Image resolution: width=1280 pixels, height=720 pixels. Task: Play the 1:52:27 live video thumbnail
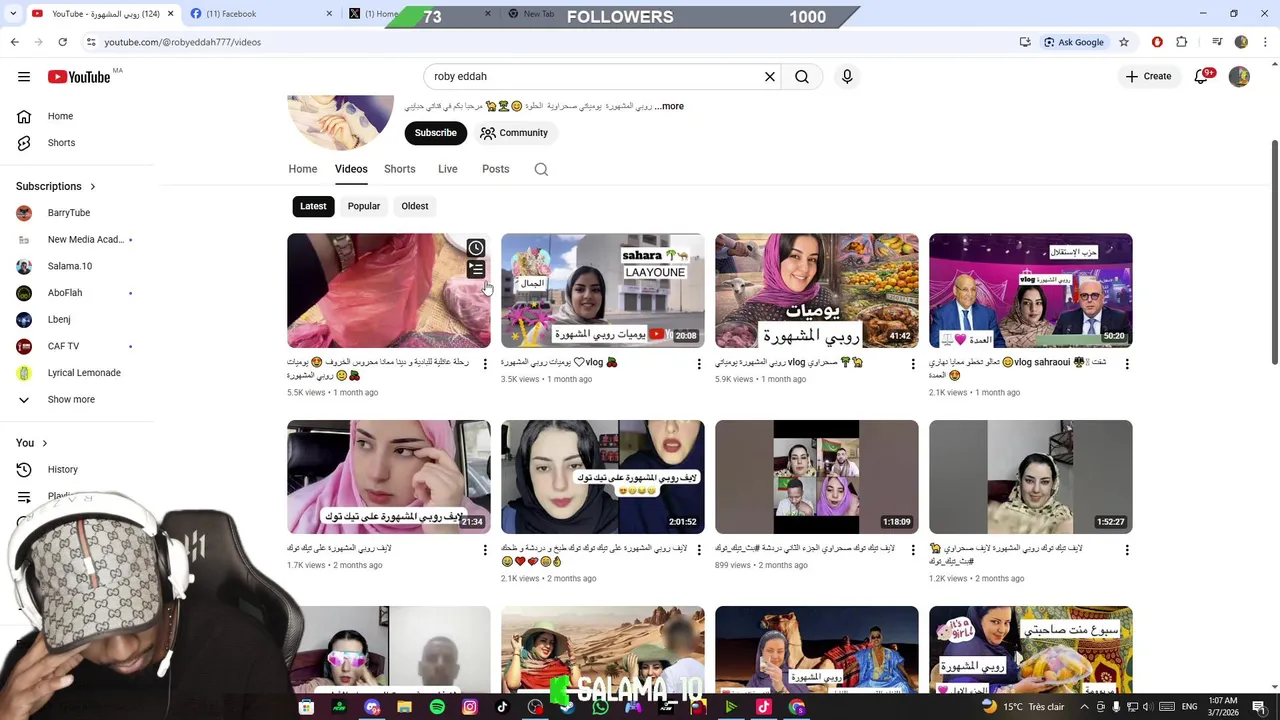(1031, 477)
